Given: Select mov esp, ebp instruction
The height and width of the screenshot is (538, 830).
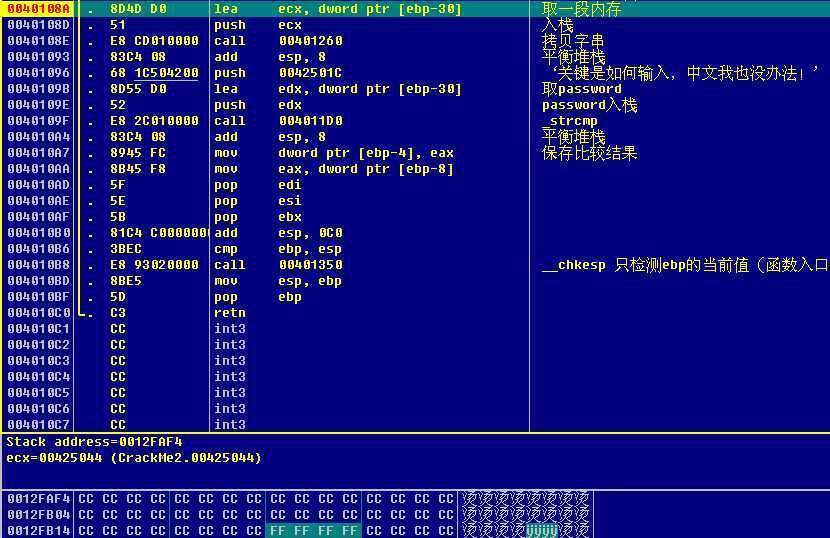Looking at the screenshot, I should [278, 281].
